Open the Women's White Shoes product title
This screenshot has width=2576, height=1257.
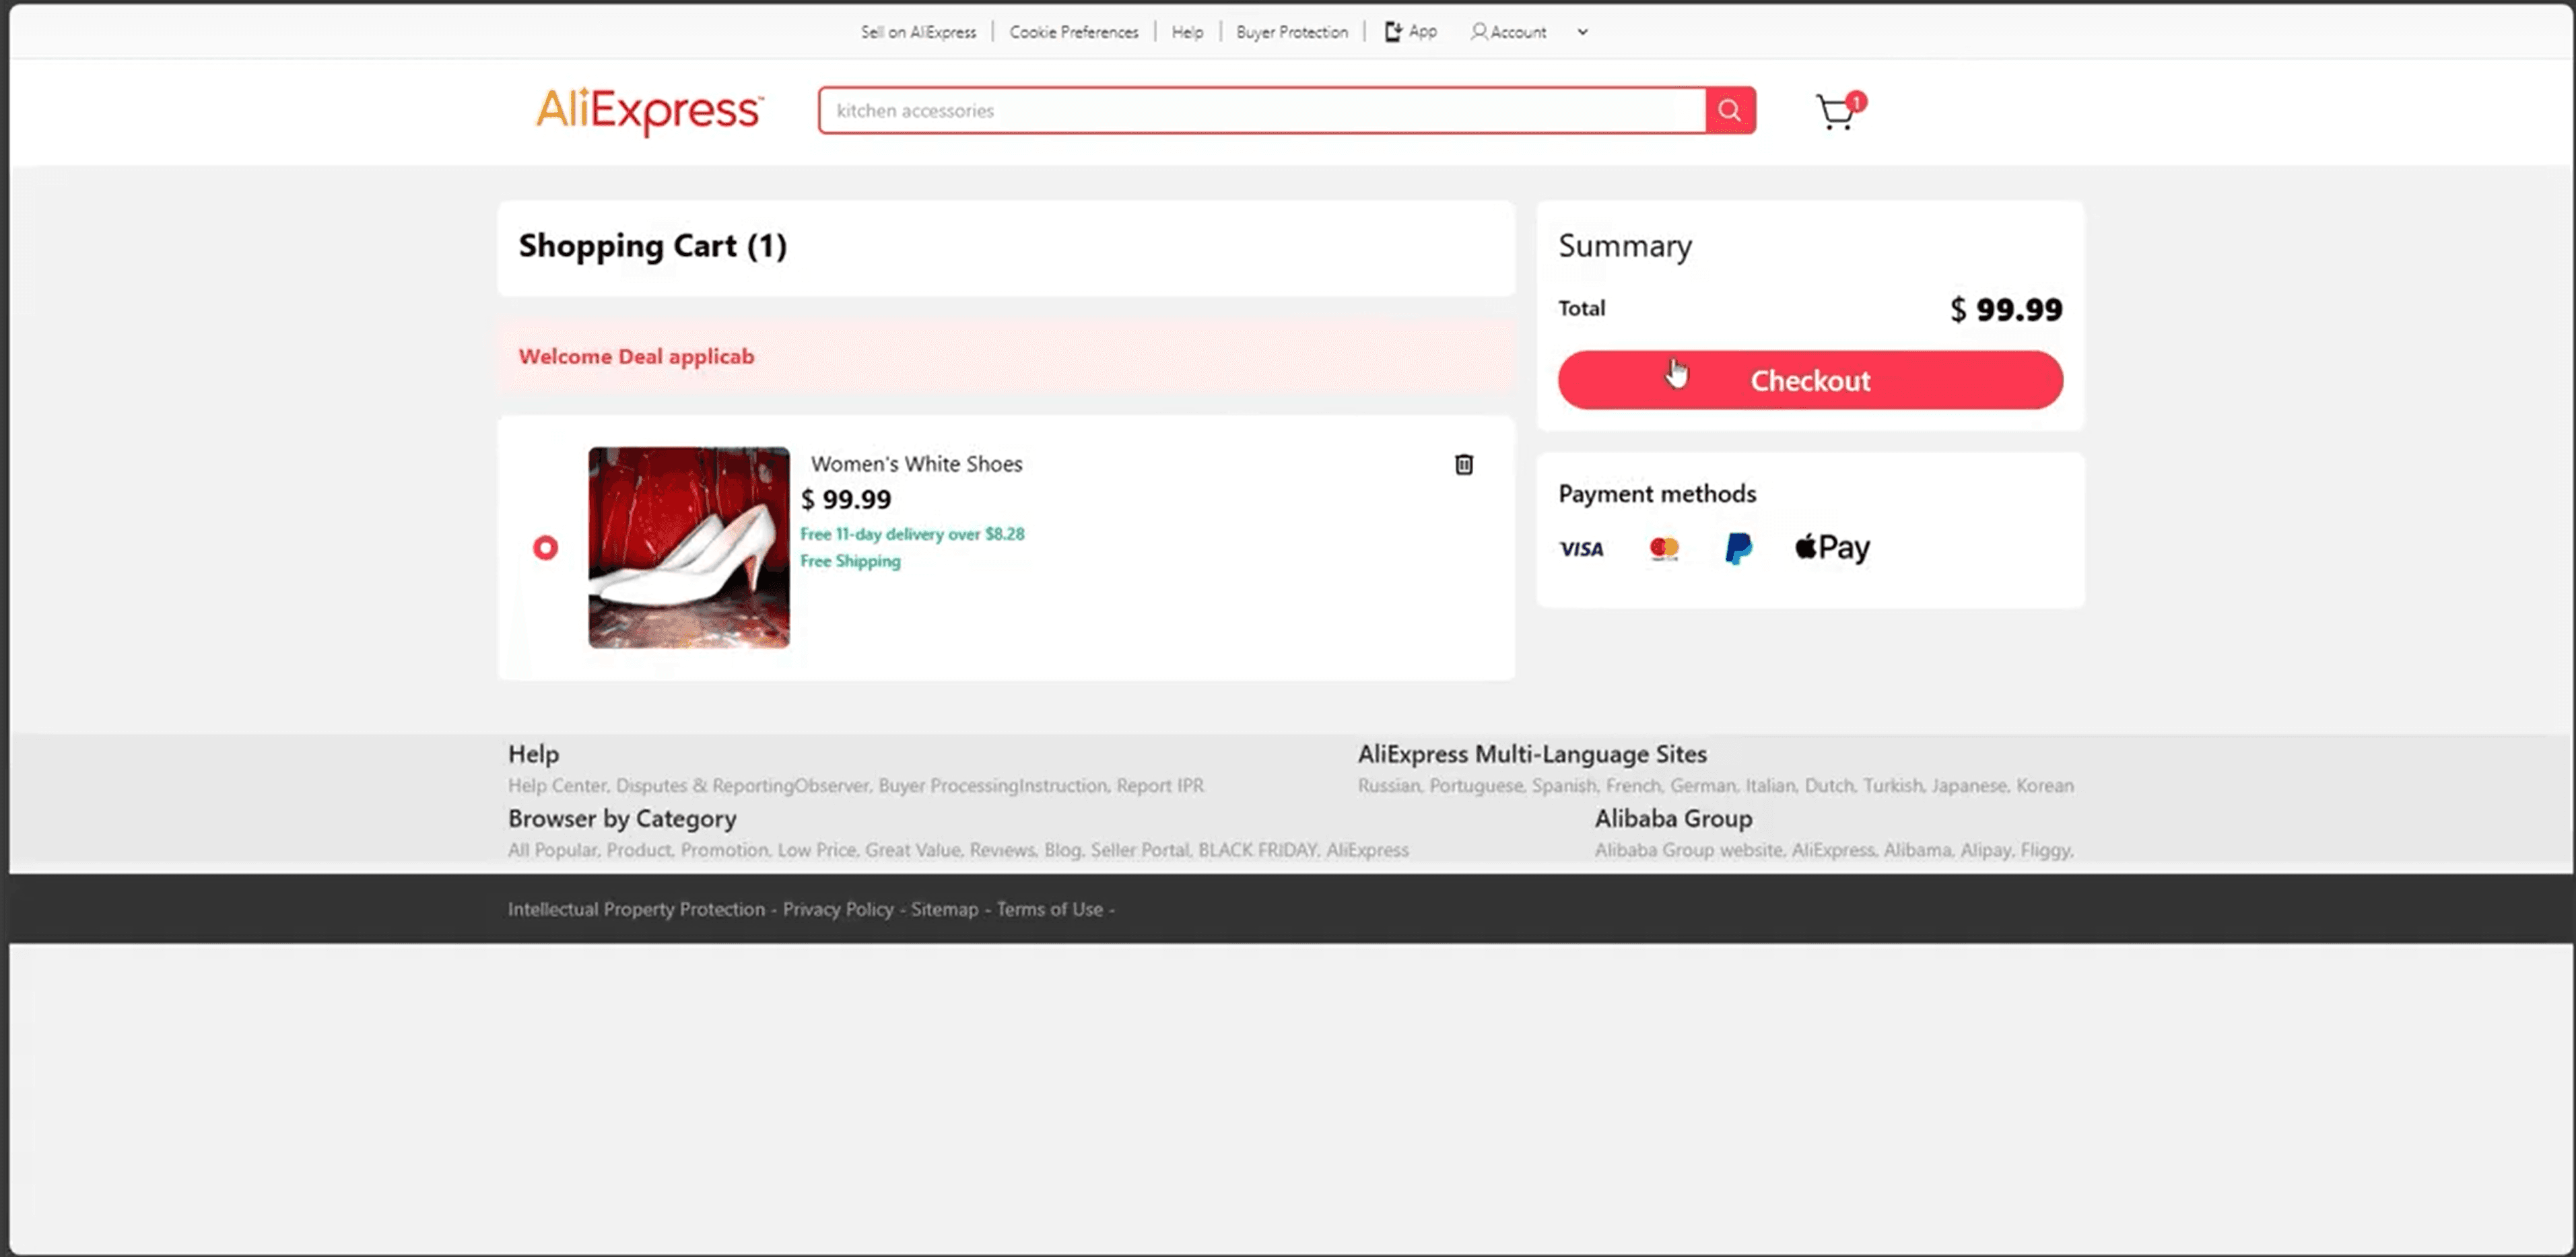(916, 464)
